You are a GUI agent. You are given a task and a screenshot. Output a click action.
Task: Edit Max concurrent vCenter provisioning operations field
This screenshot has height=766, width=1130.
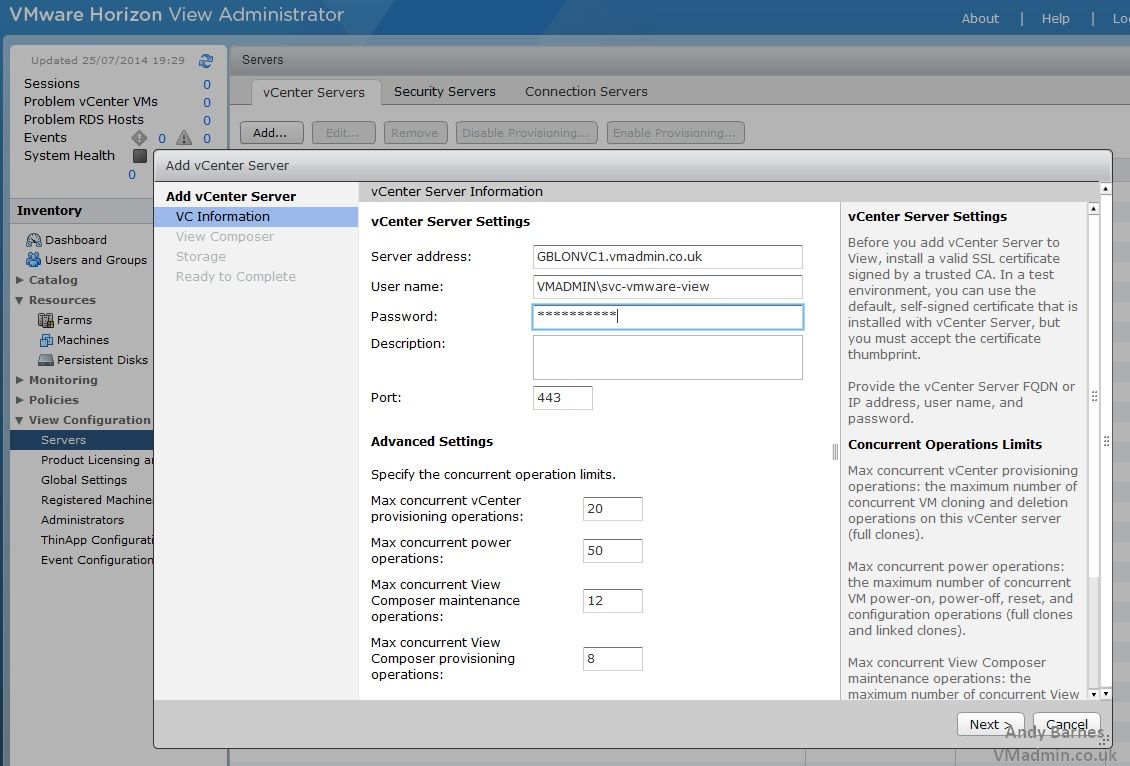click(x=613, y=509)
